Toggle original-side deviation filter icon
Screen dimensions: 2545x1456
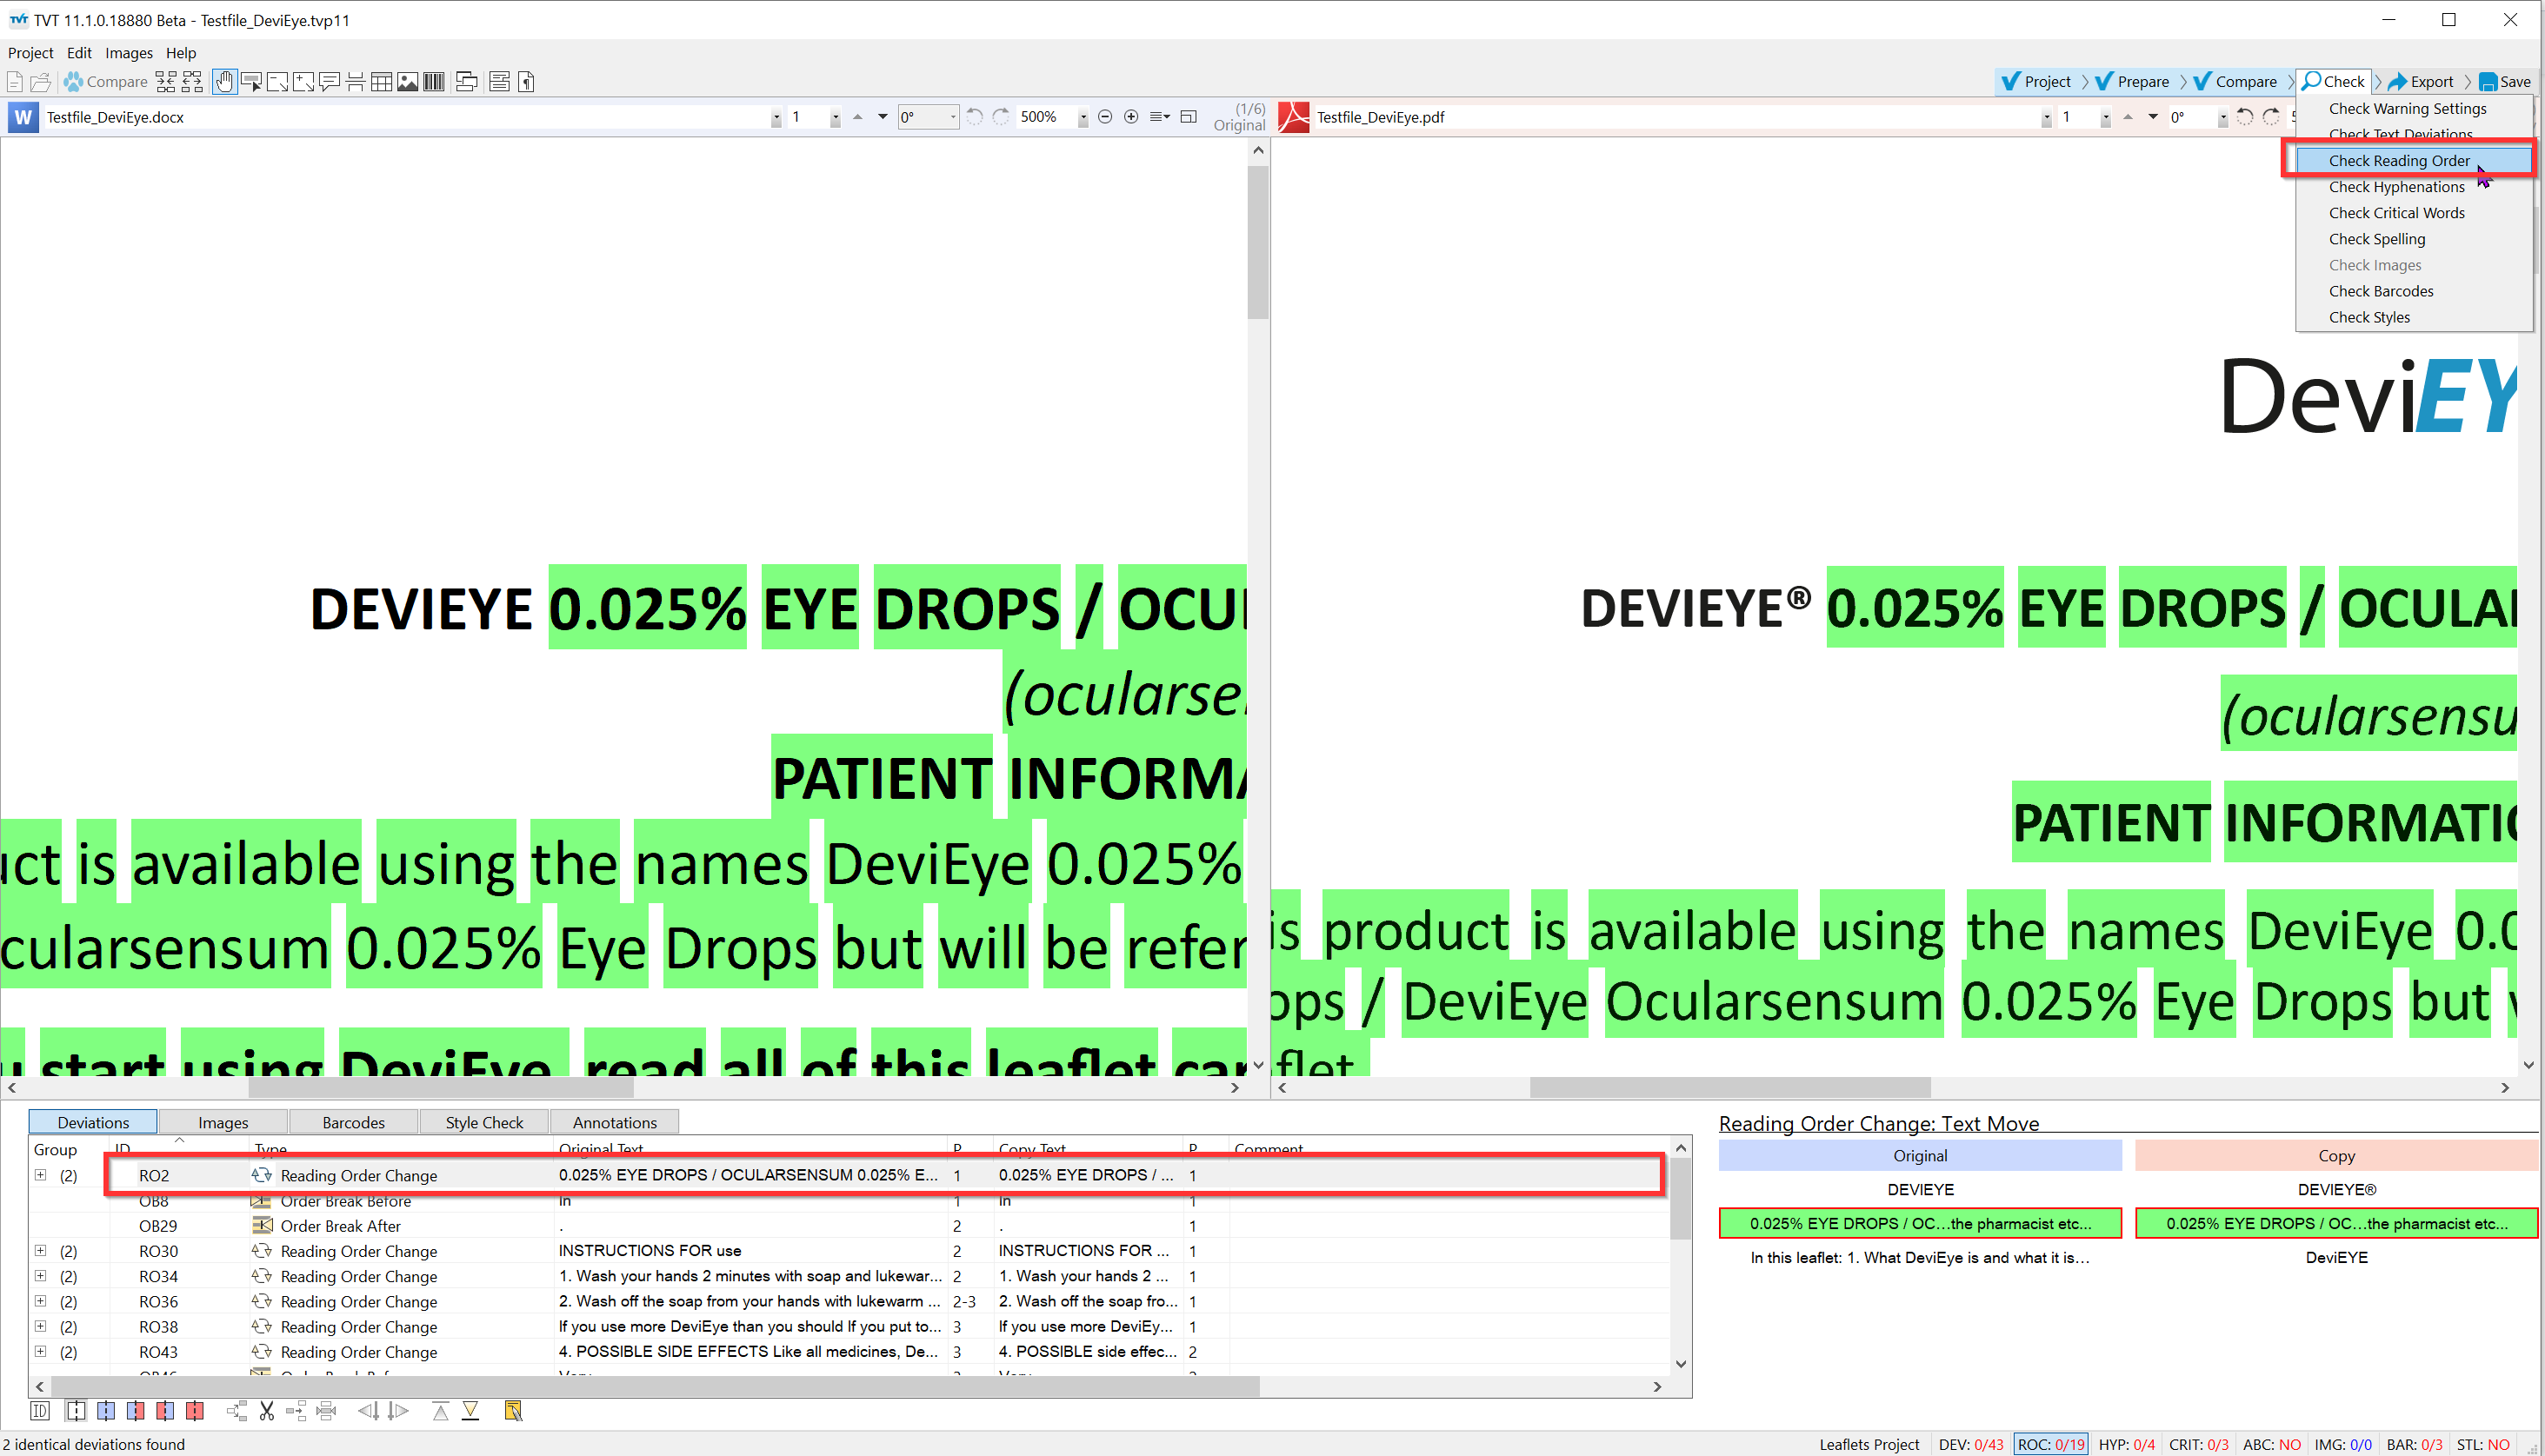pos(106,1410)
